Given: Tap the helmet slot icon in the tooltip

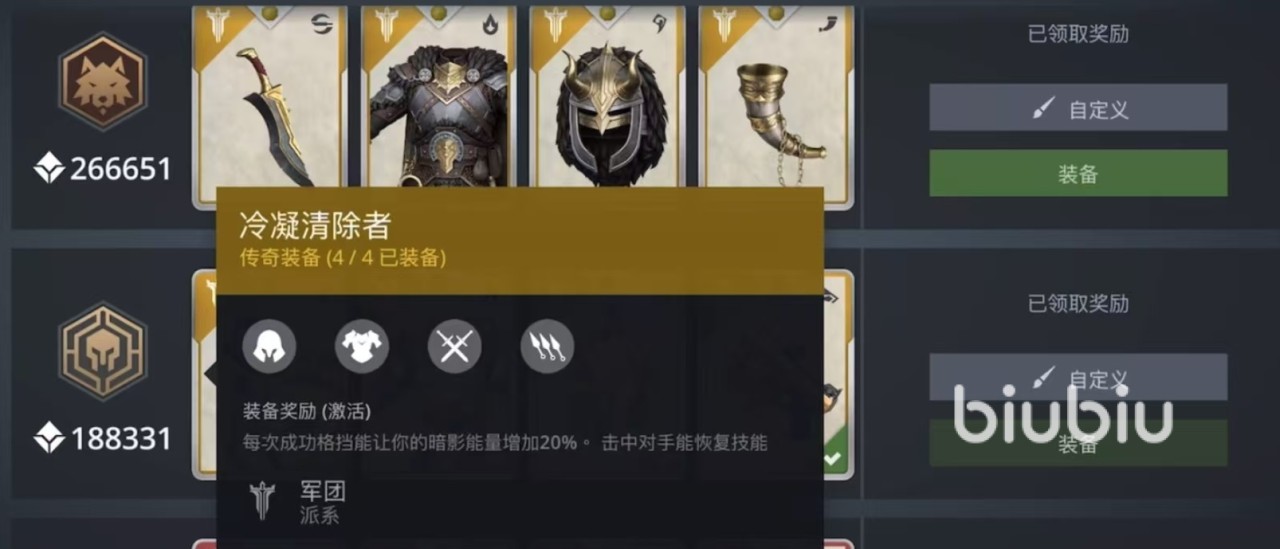Looking at the screenshot, I should tap(269, 347).
